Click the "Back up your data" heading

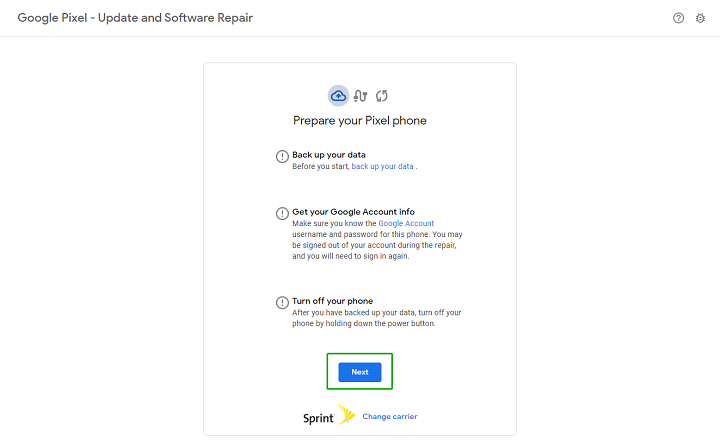(x=328, y=155)
